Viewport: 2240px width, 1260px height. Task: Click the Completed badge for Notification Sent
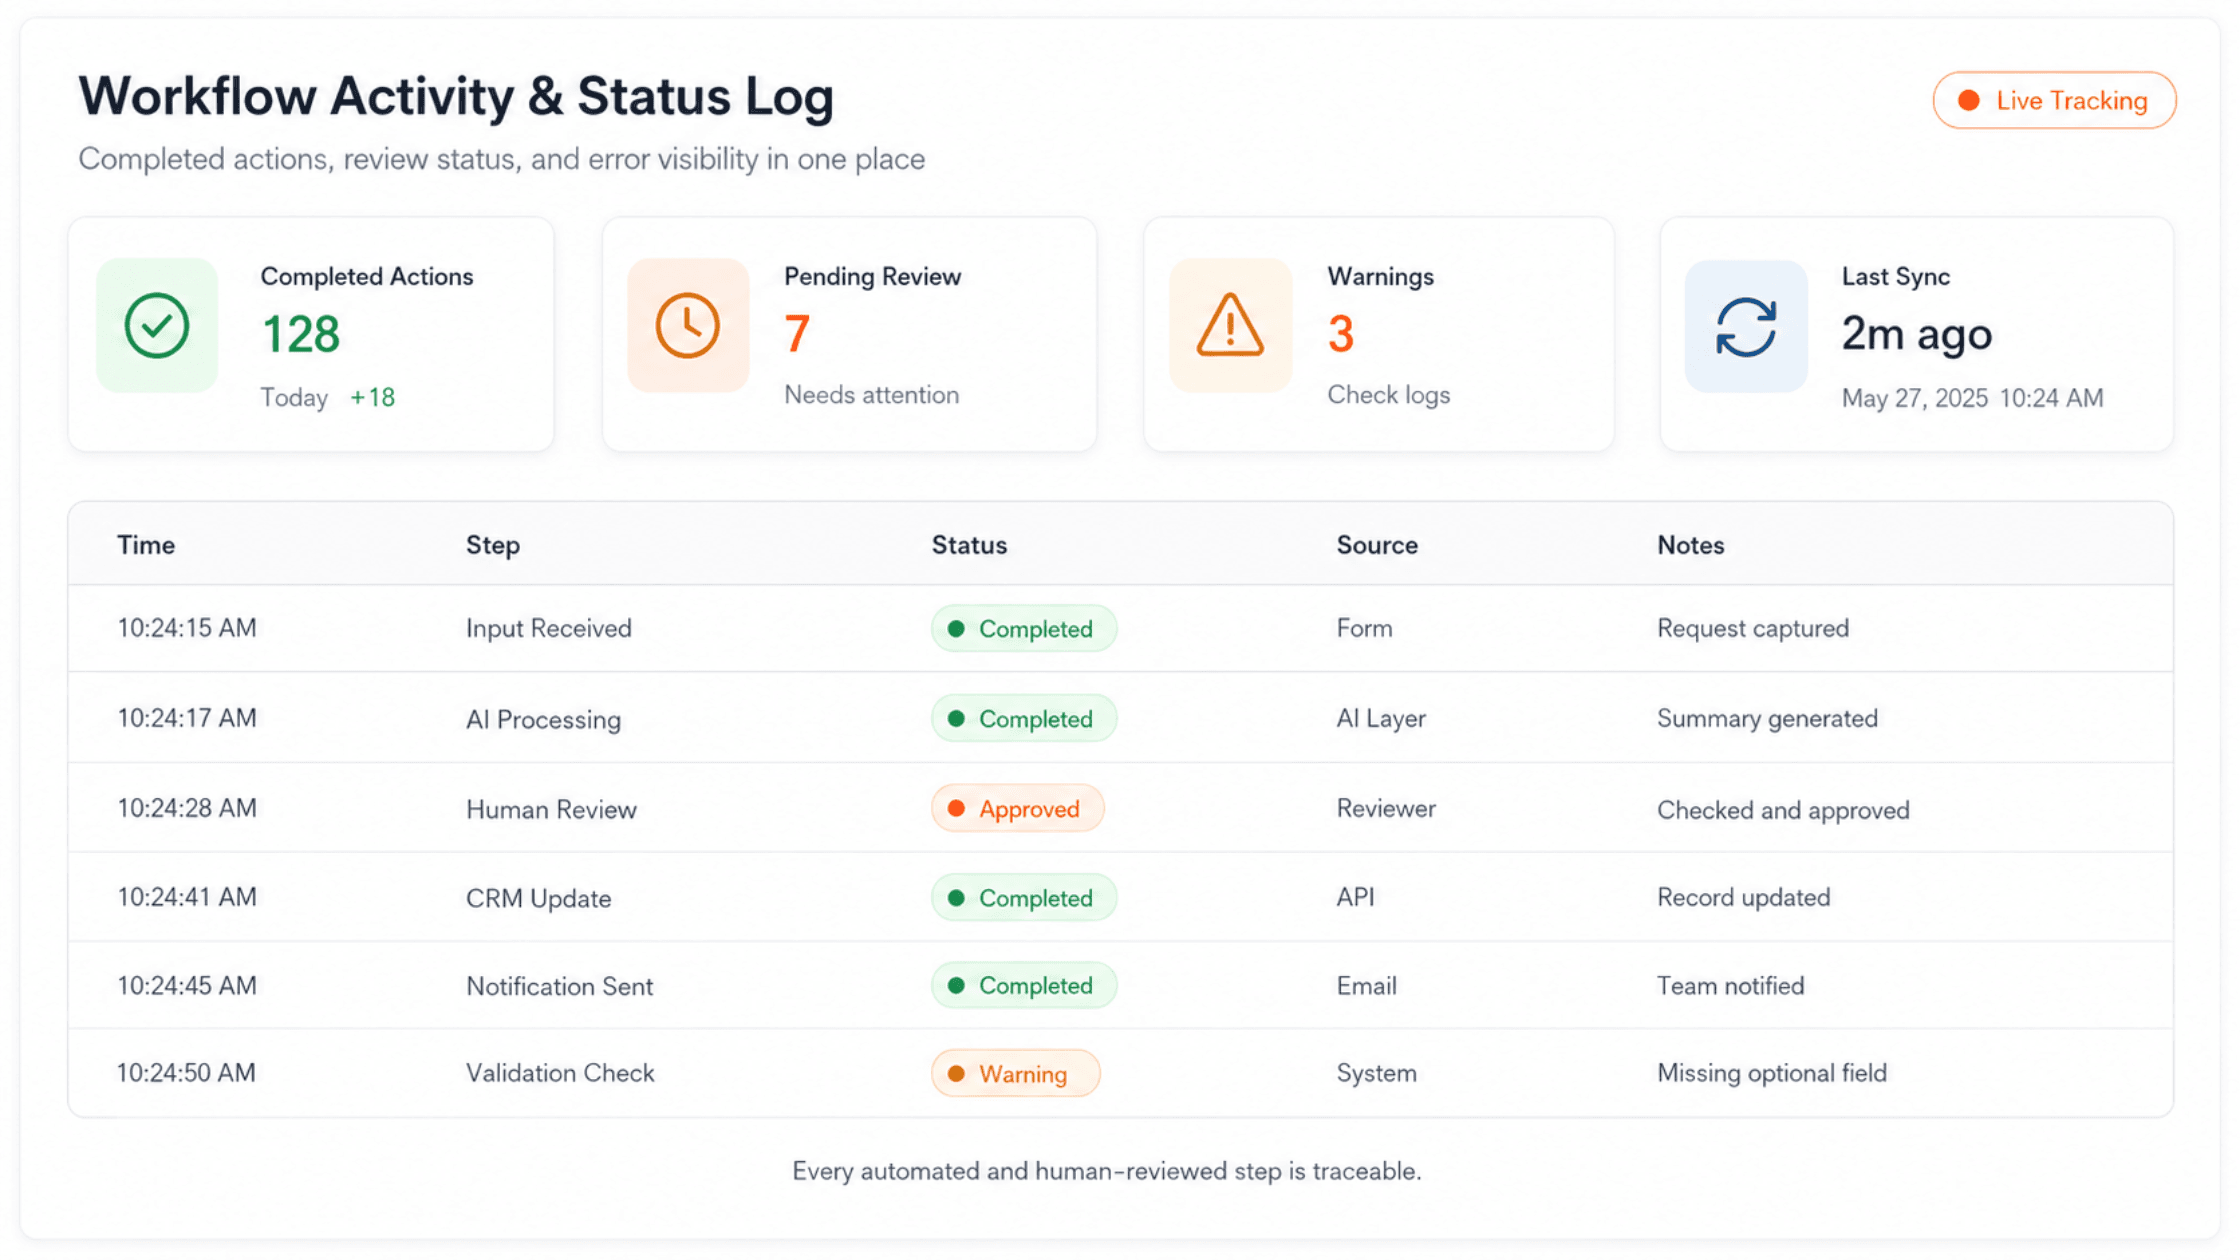1024,986
